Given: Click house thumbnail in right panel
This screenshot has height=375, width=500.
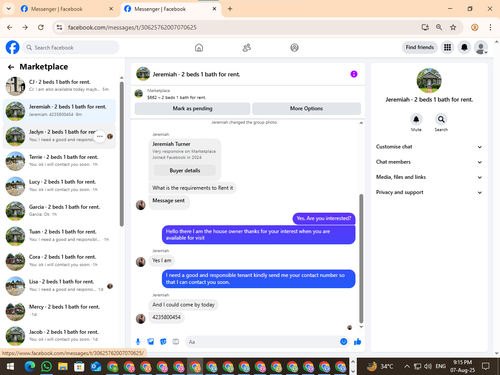Looking at the screenshot, I should coord(429,81).
